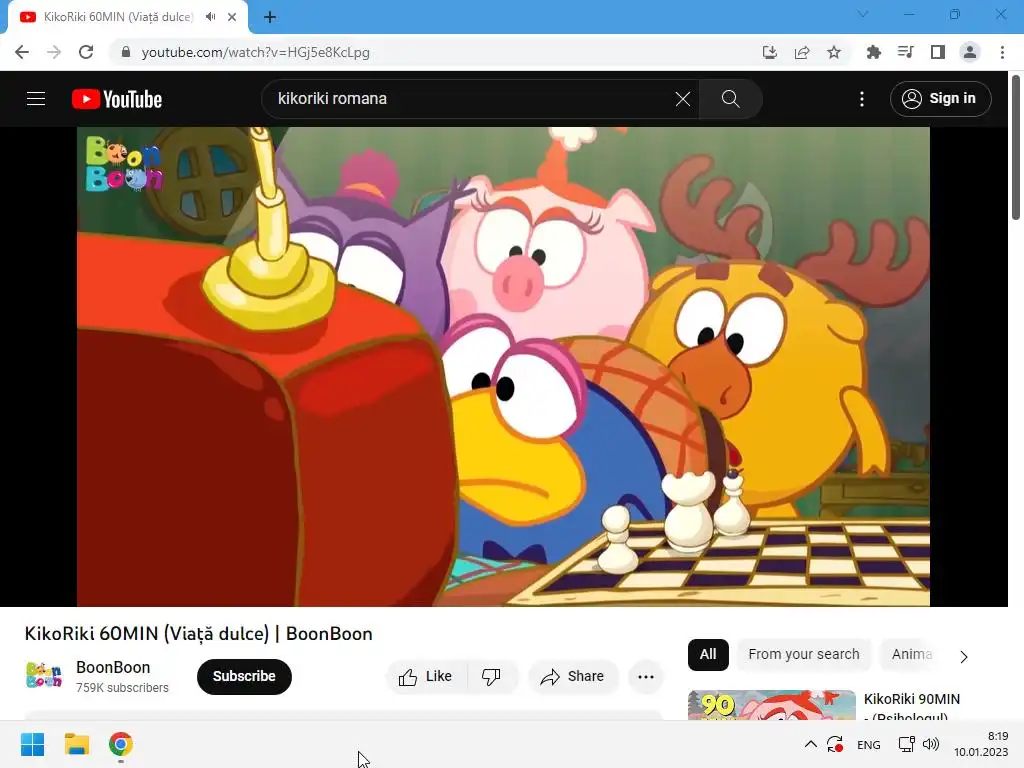Click the video player to pause

point(503,366)
